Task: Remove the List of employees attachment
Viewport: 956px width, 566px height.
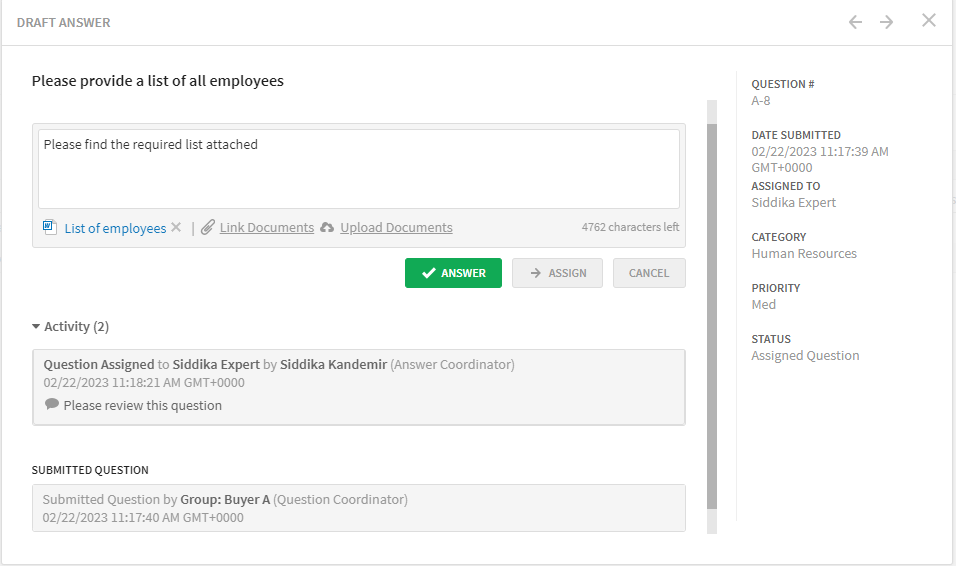Action: point(176,228)
